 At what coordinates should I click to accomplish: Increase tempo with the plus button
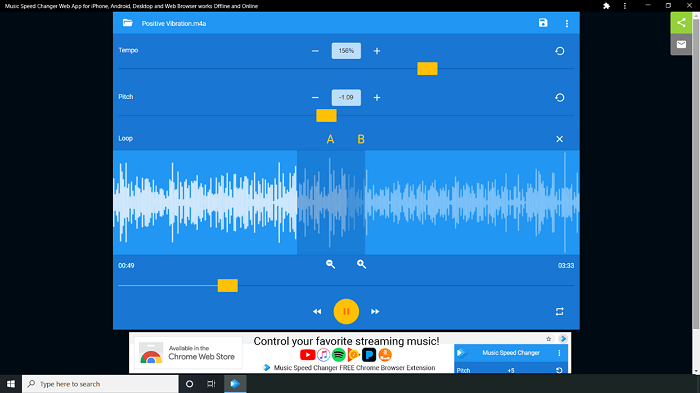[x=377, y=51]
